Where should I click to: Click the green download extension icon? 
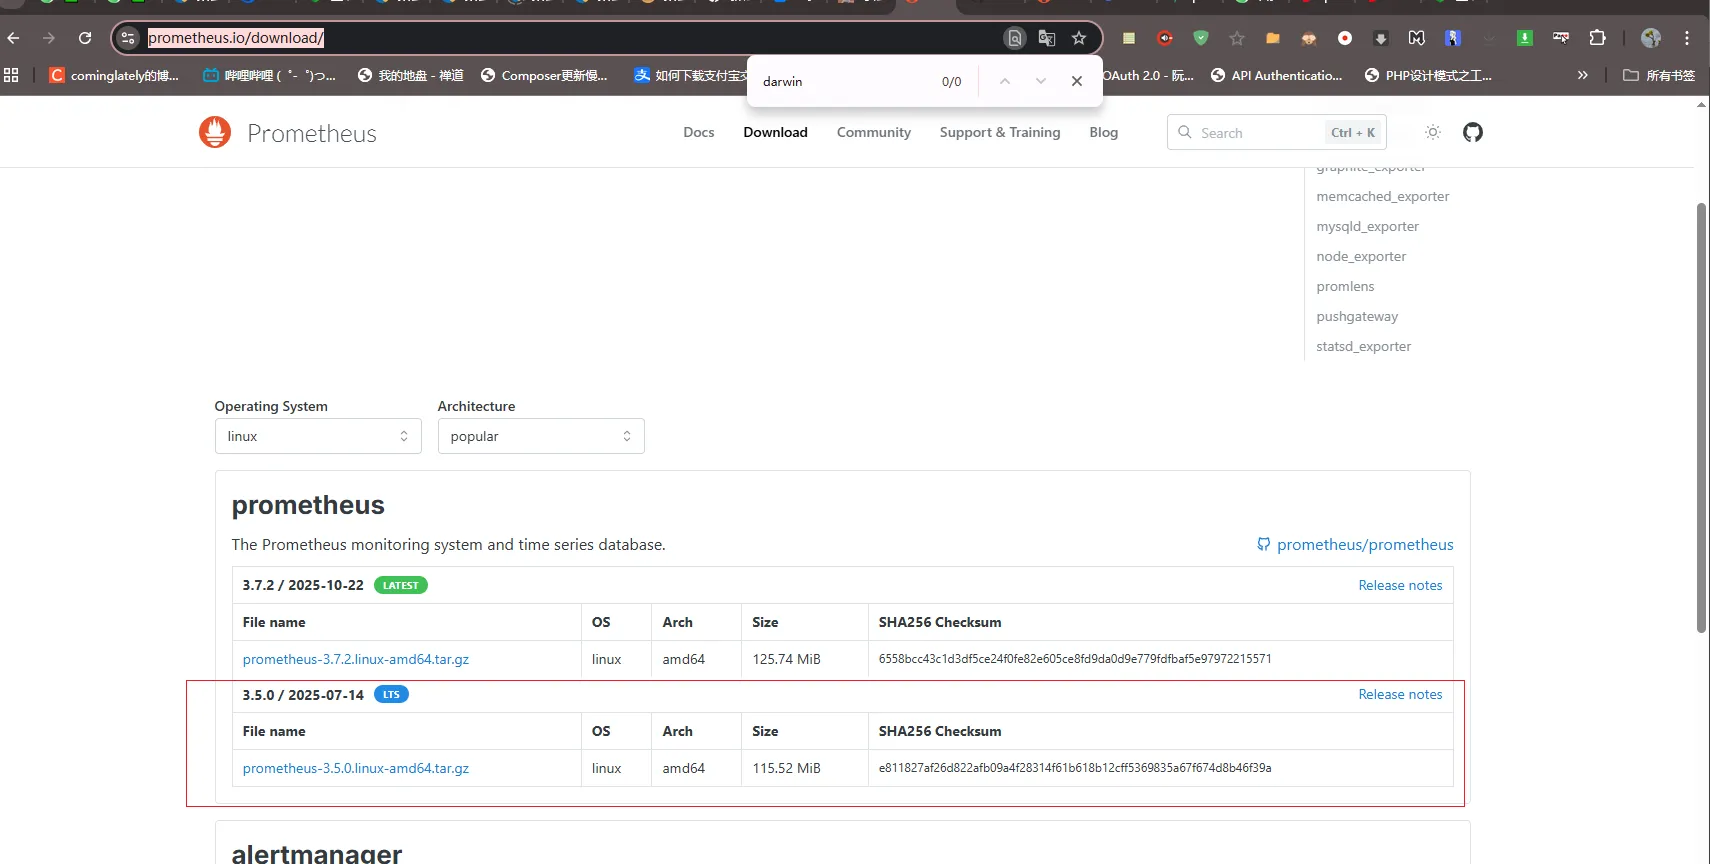[x=1525, y=38]
